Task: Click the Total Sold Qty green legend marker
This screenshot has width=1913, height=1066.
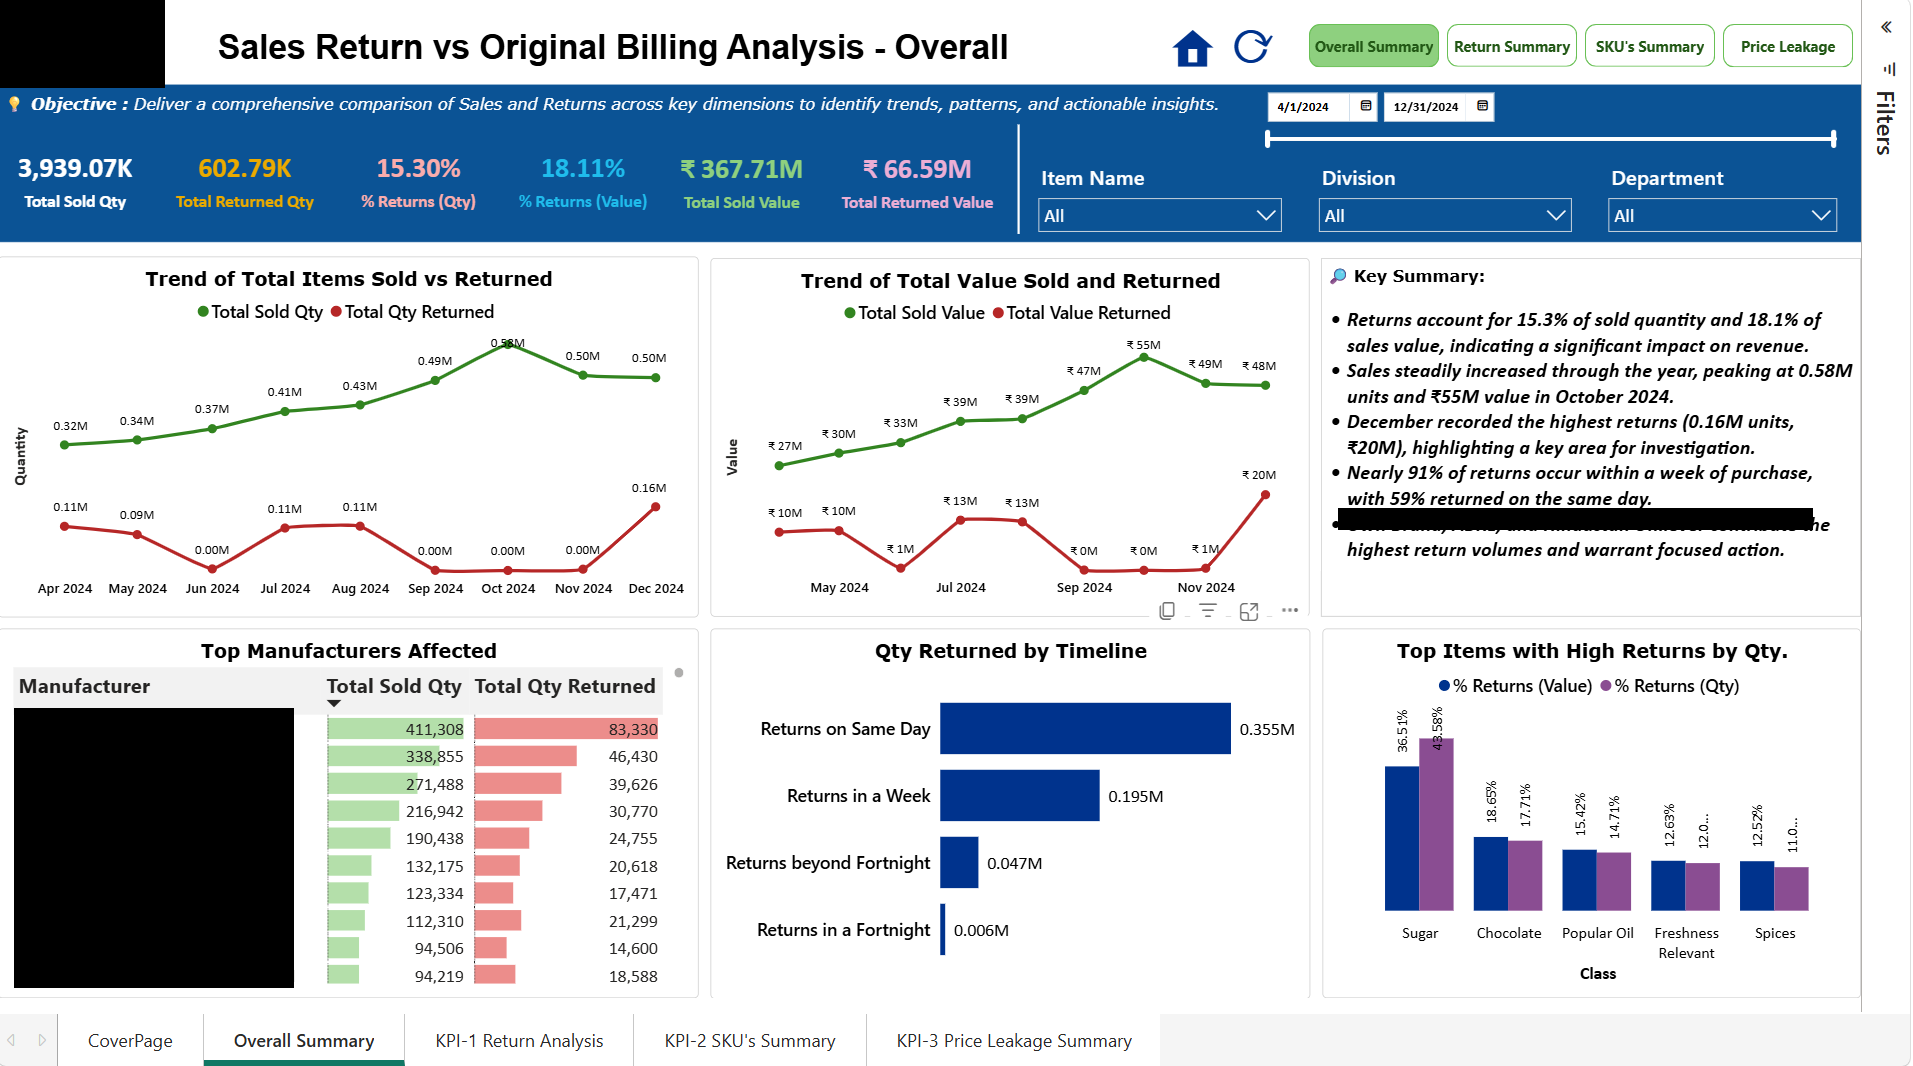Action: 203,312
